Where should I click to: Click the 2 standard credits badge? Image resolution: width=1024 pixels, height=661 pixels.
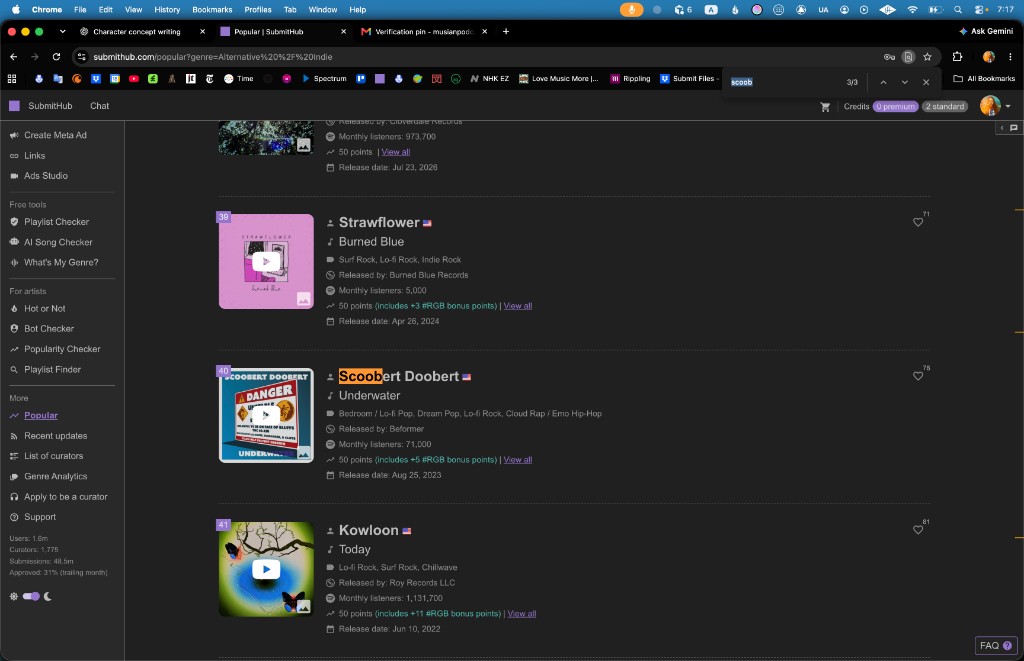944,106
